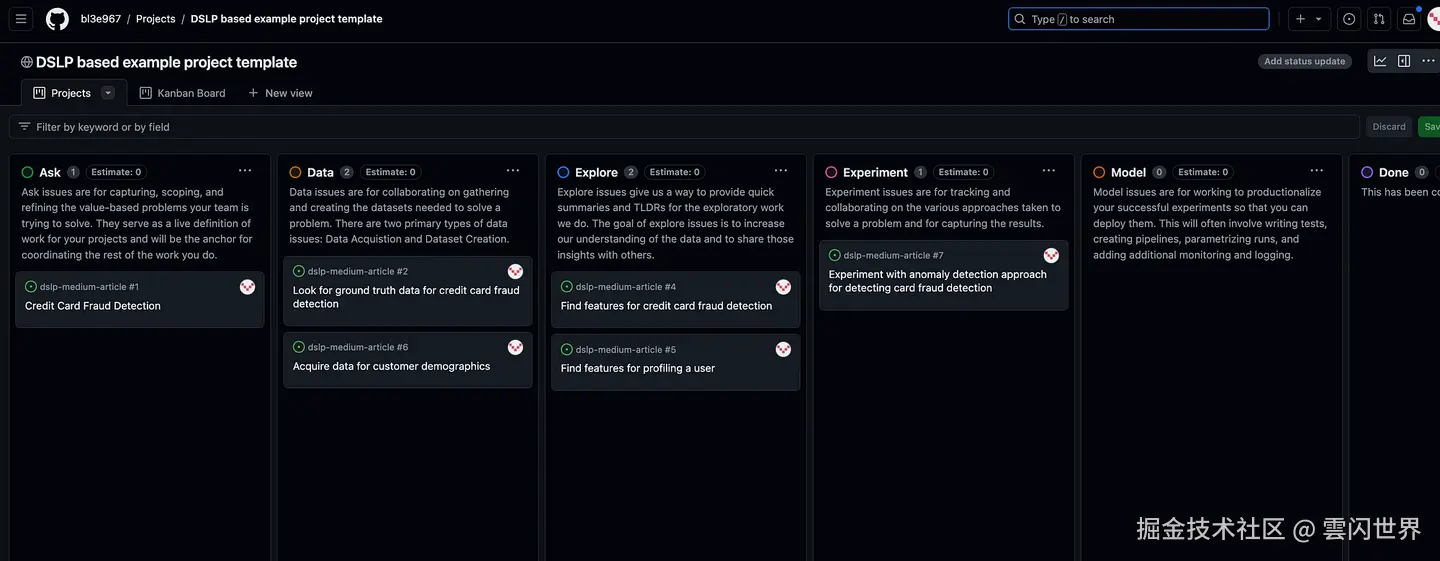Open the project's three-dot options menu
The image size is (1440, 561).
(1428, 61)
